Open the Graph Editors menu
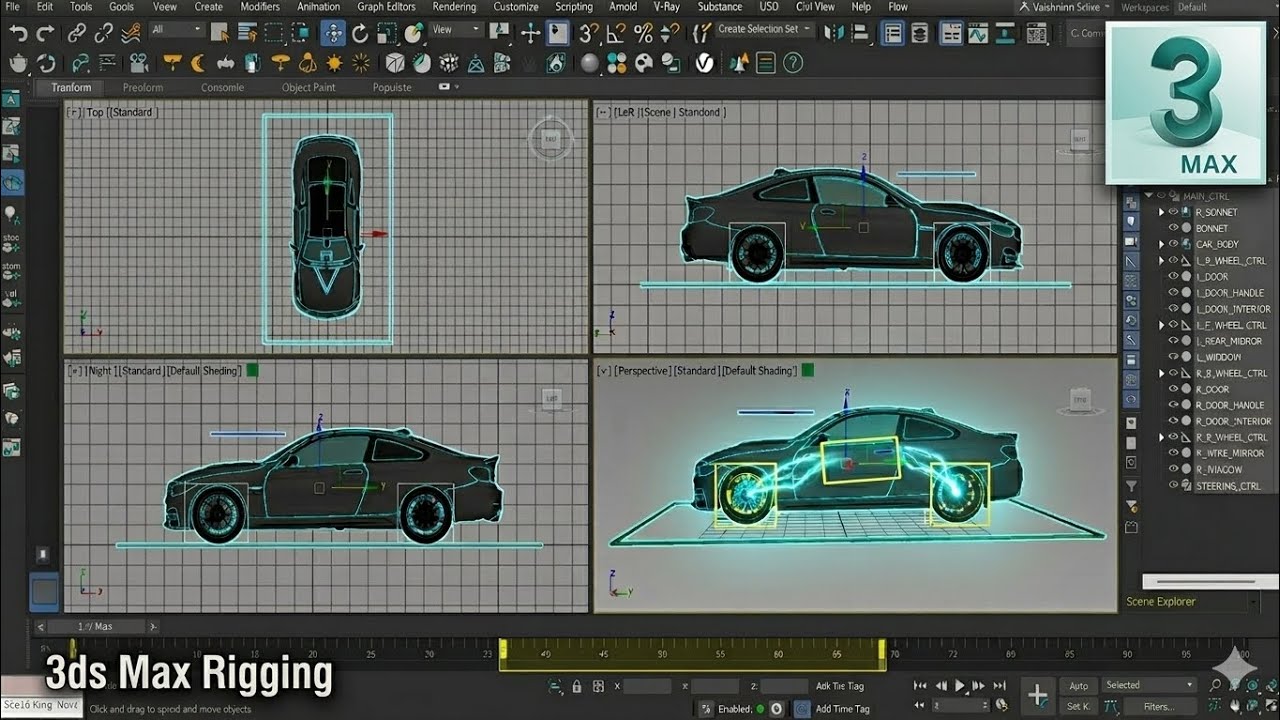Screen dimensions: 1280x720 (x=386, y=7)
